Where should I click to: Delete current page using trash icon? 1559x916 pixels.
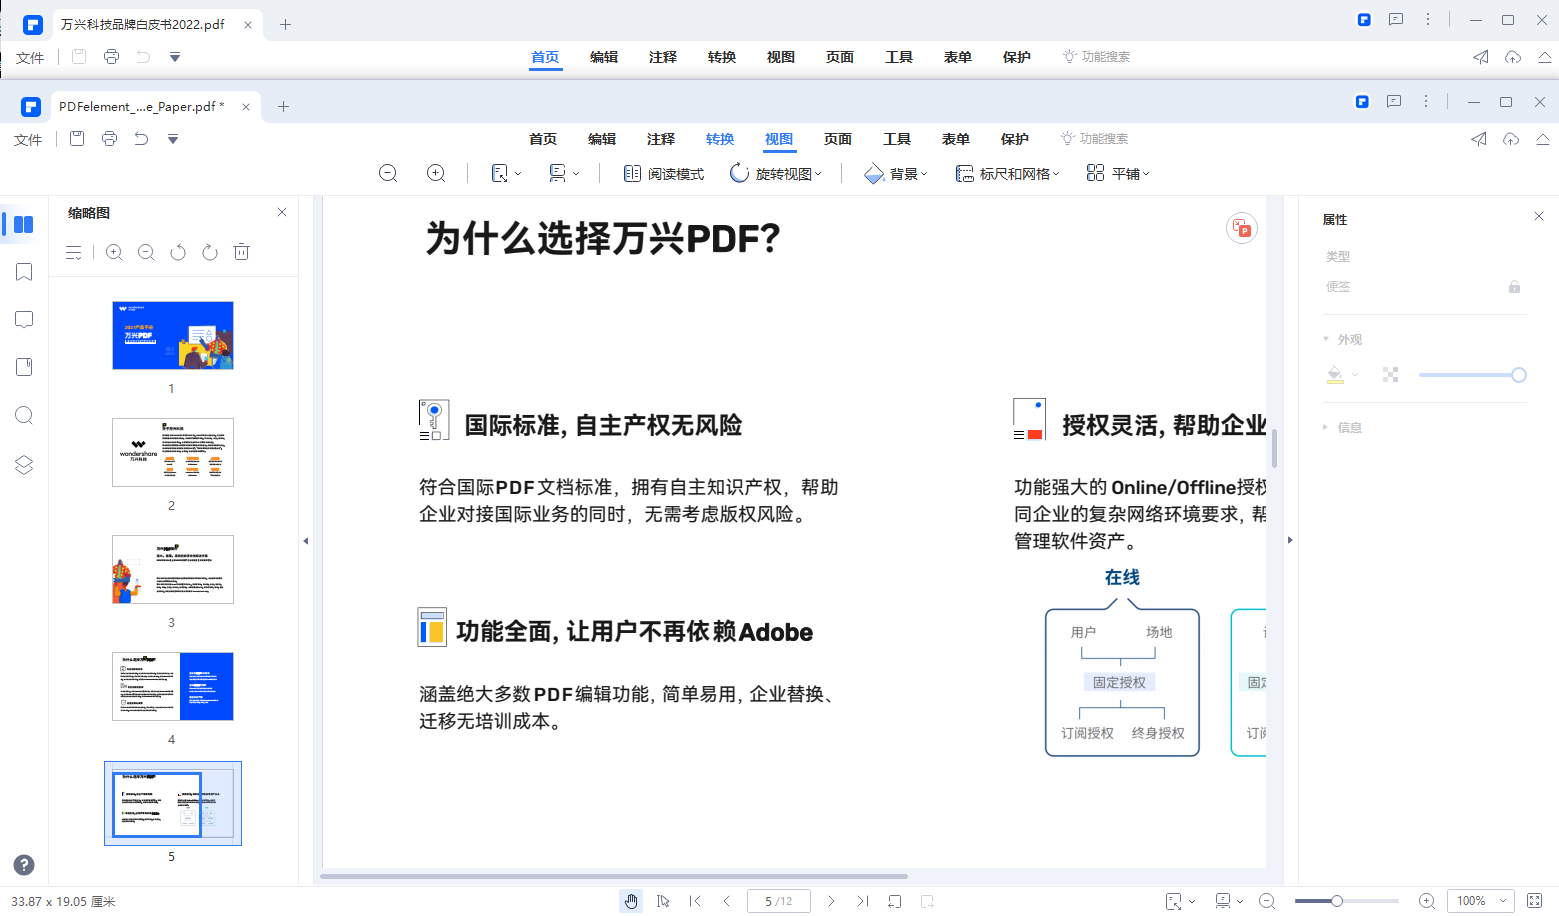tap(241, 252)
